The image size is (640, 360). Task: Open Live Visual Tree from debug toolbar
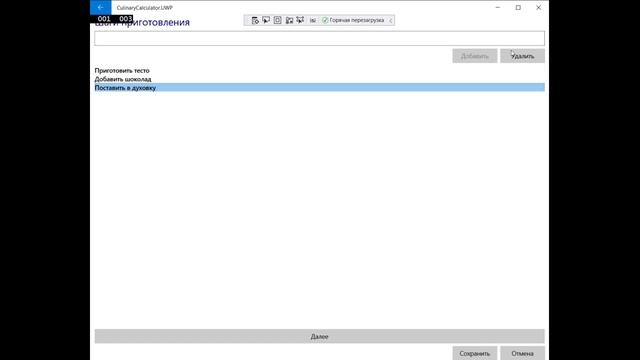click(x=255, y=20)
